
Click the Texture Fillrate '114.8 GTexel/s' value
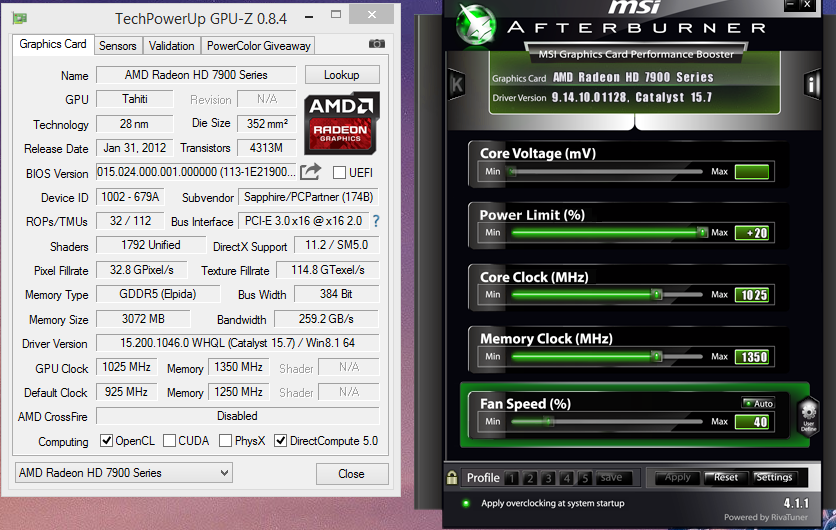click(x=328, y=270)
